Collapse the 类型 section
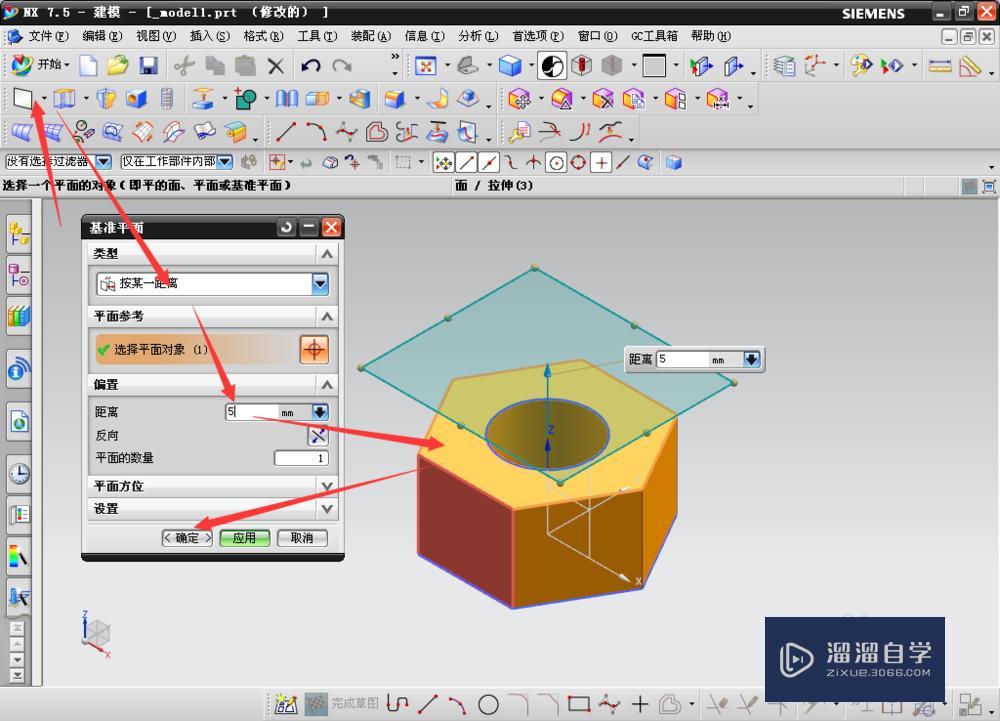 click(327, 254)
